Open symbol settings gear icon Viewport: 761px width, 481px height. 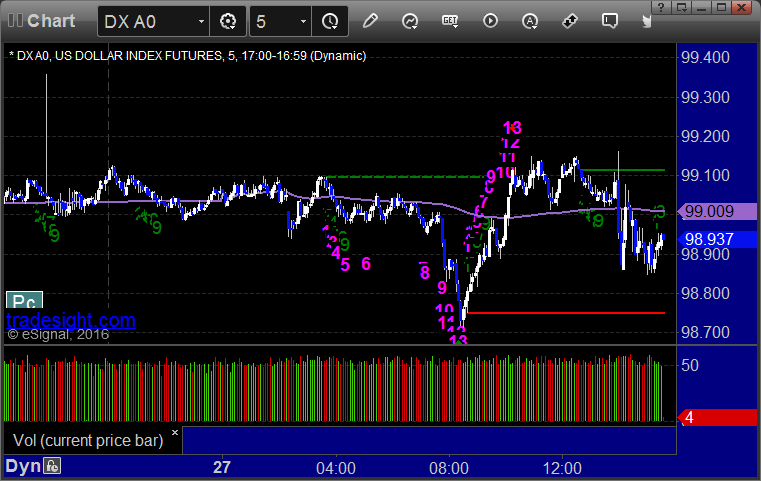point(228,21)
